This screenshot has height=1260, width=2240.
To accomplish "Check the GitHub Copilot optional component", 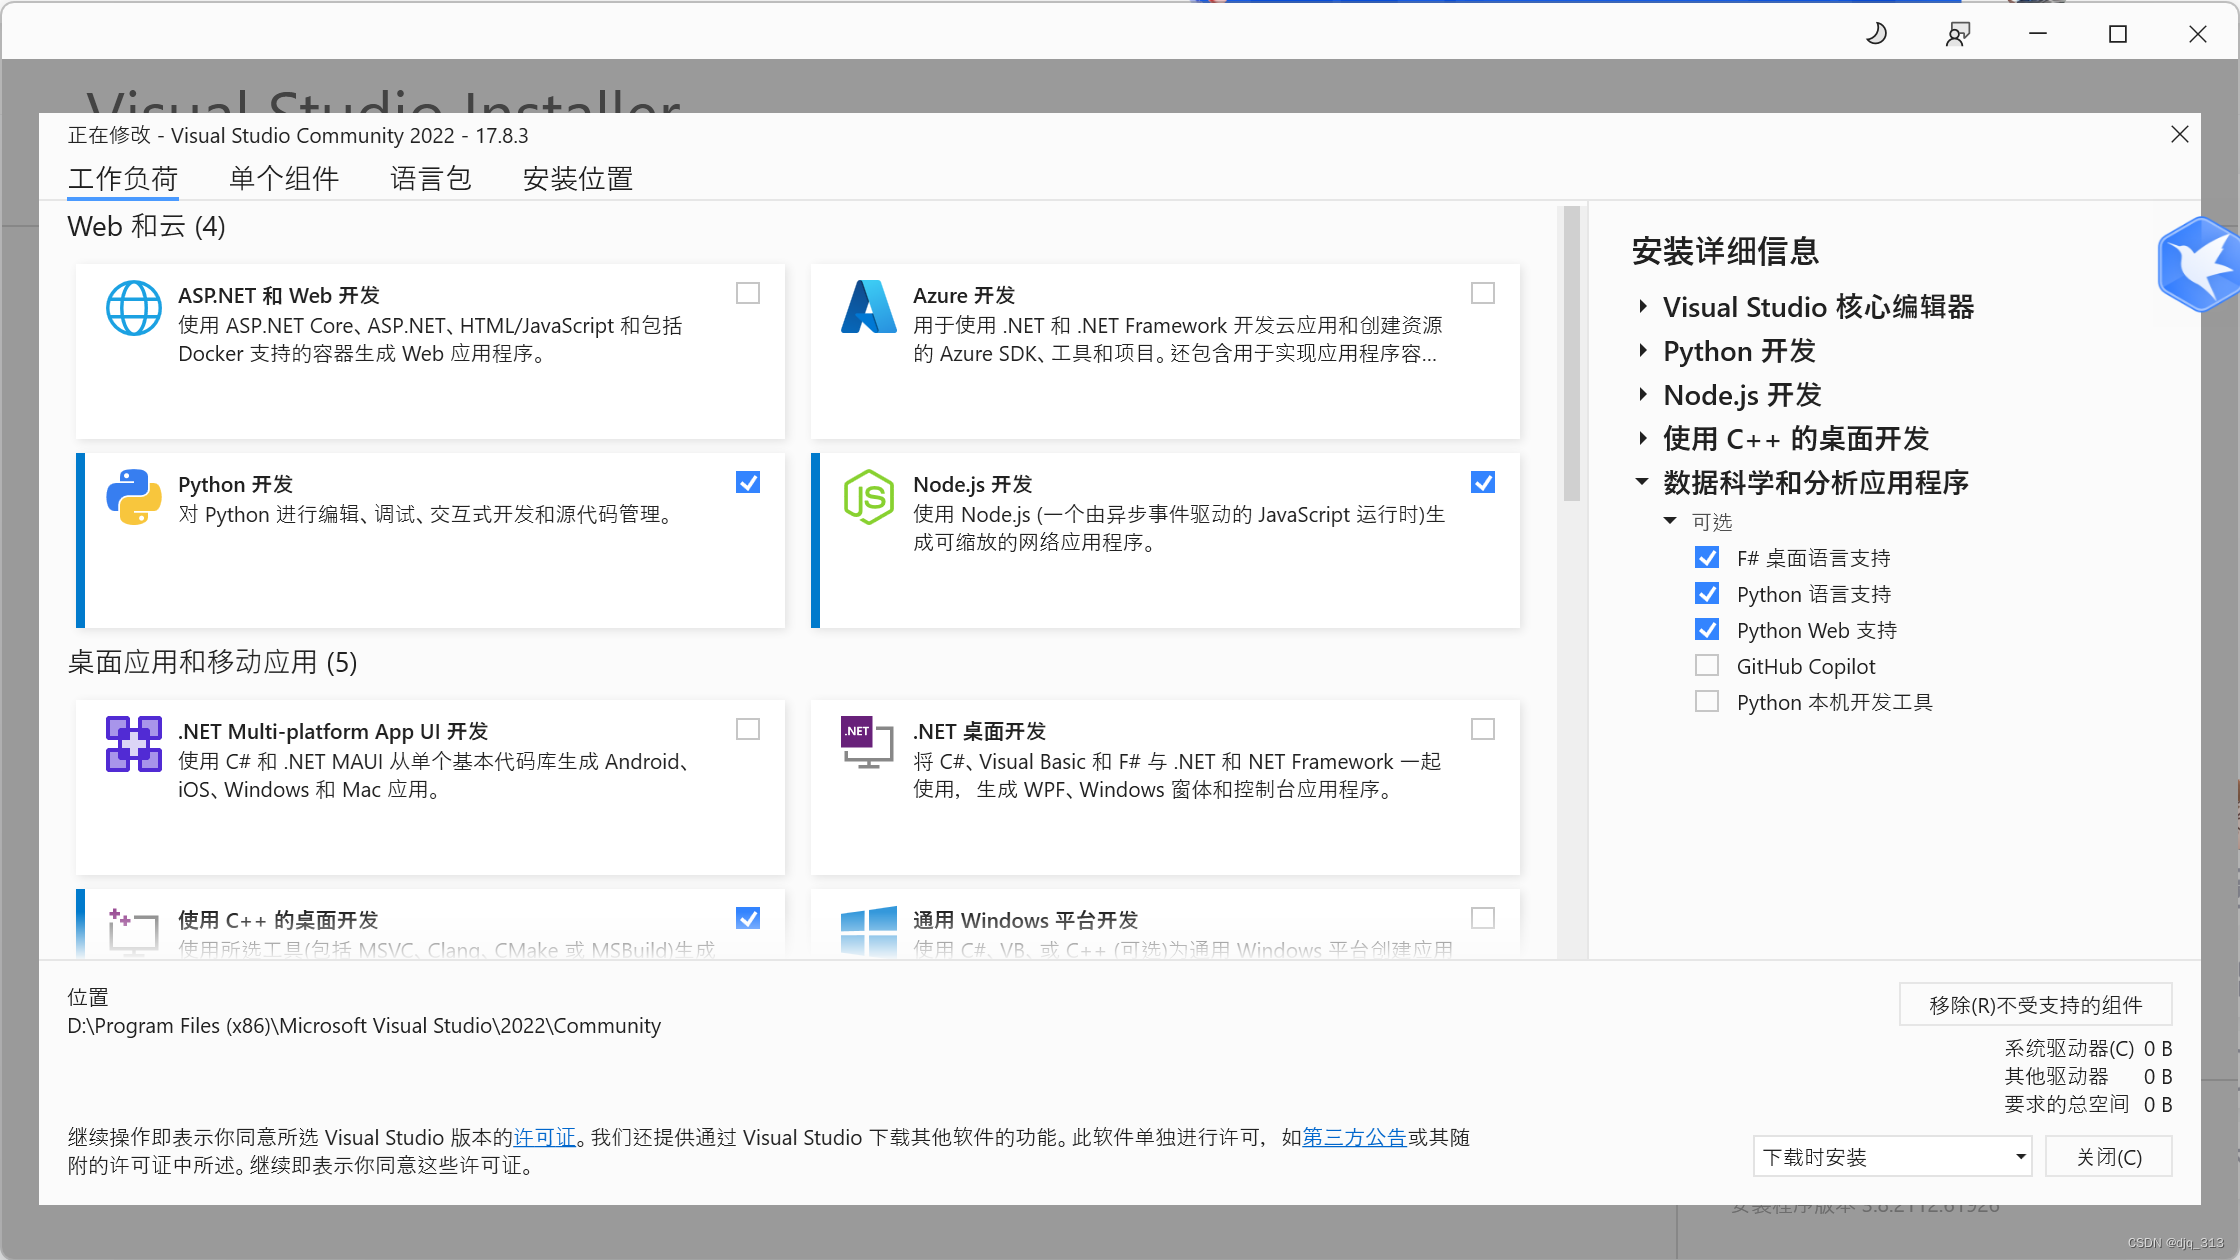I will (x=1707, y=666).
